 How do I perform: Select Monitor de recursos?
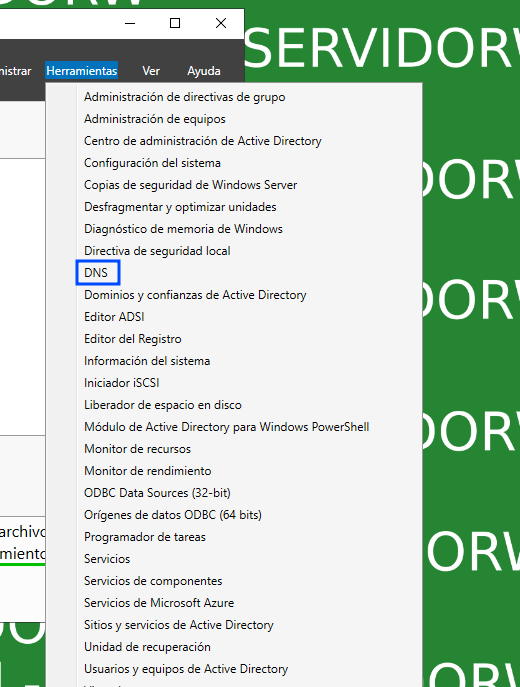coord(137,449)
